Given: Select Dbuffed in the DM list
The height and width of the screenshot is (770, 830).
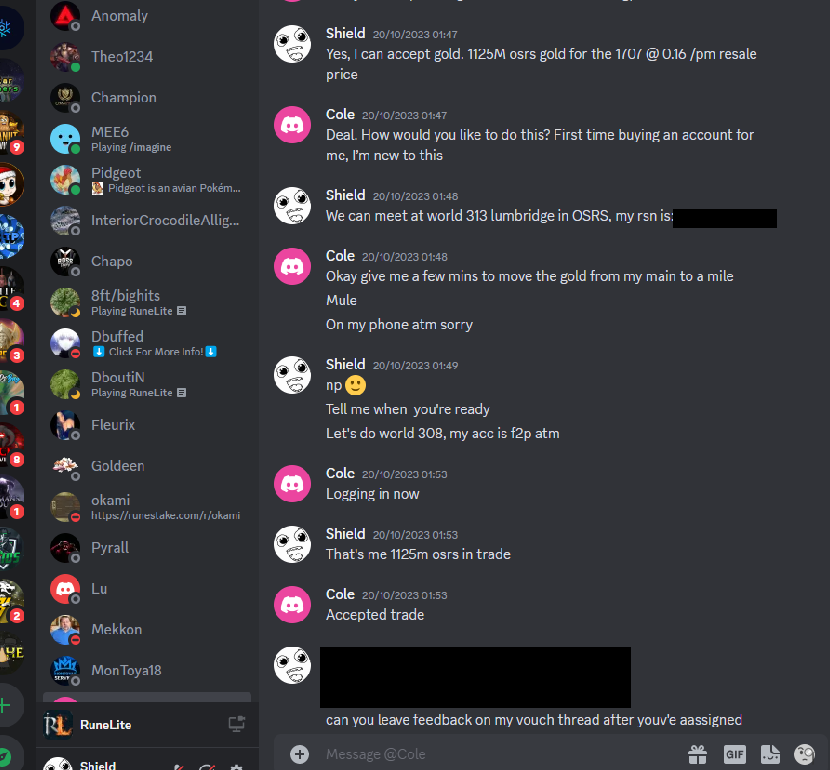Looking at the screenshot, I should tap(147, 343).
